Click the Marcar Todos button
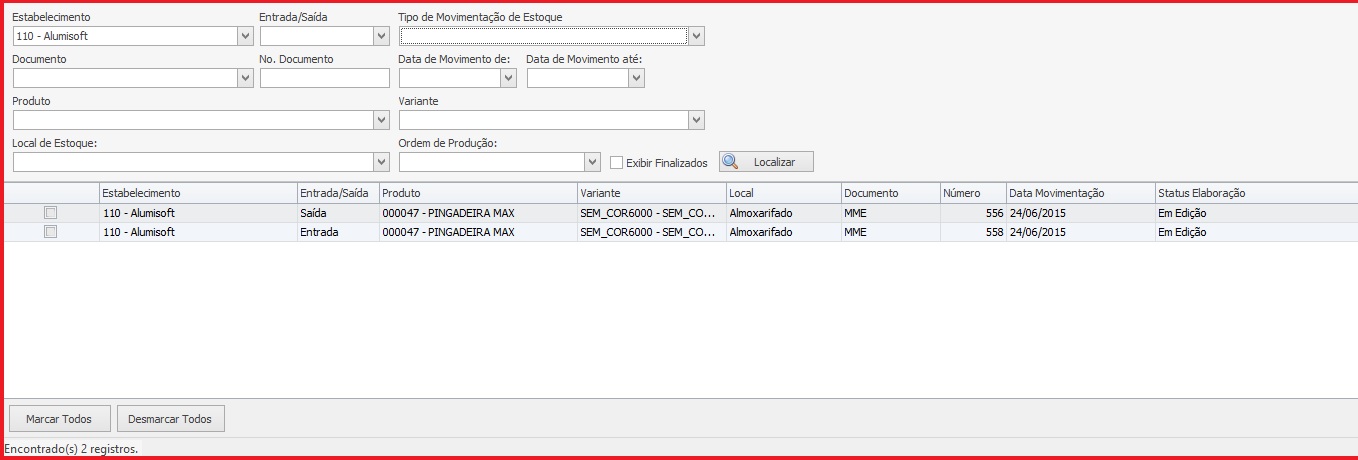This screenshot has height=460, width=1358. [59, 419]
